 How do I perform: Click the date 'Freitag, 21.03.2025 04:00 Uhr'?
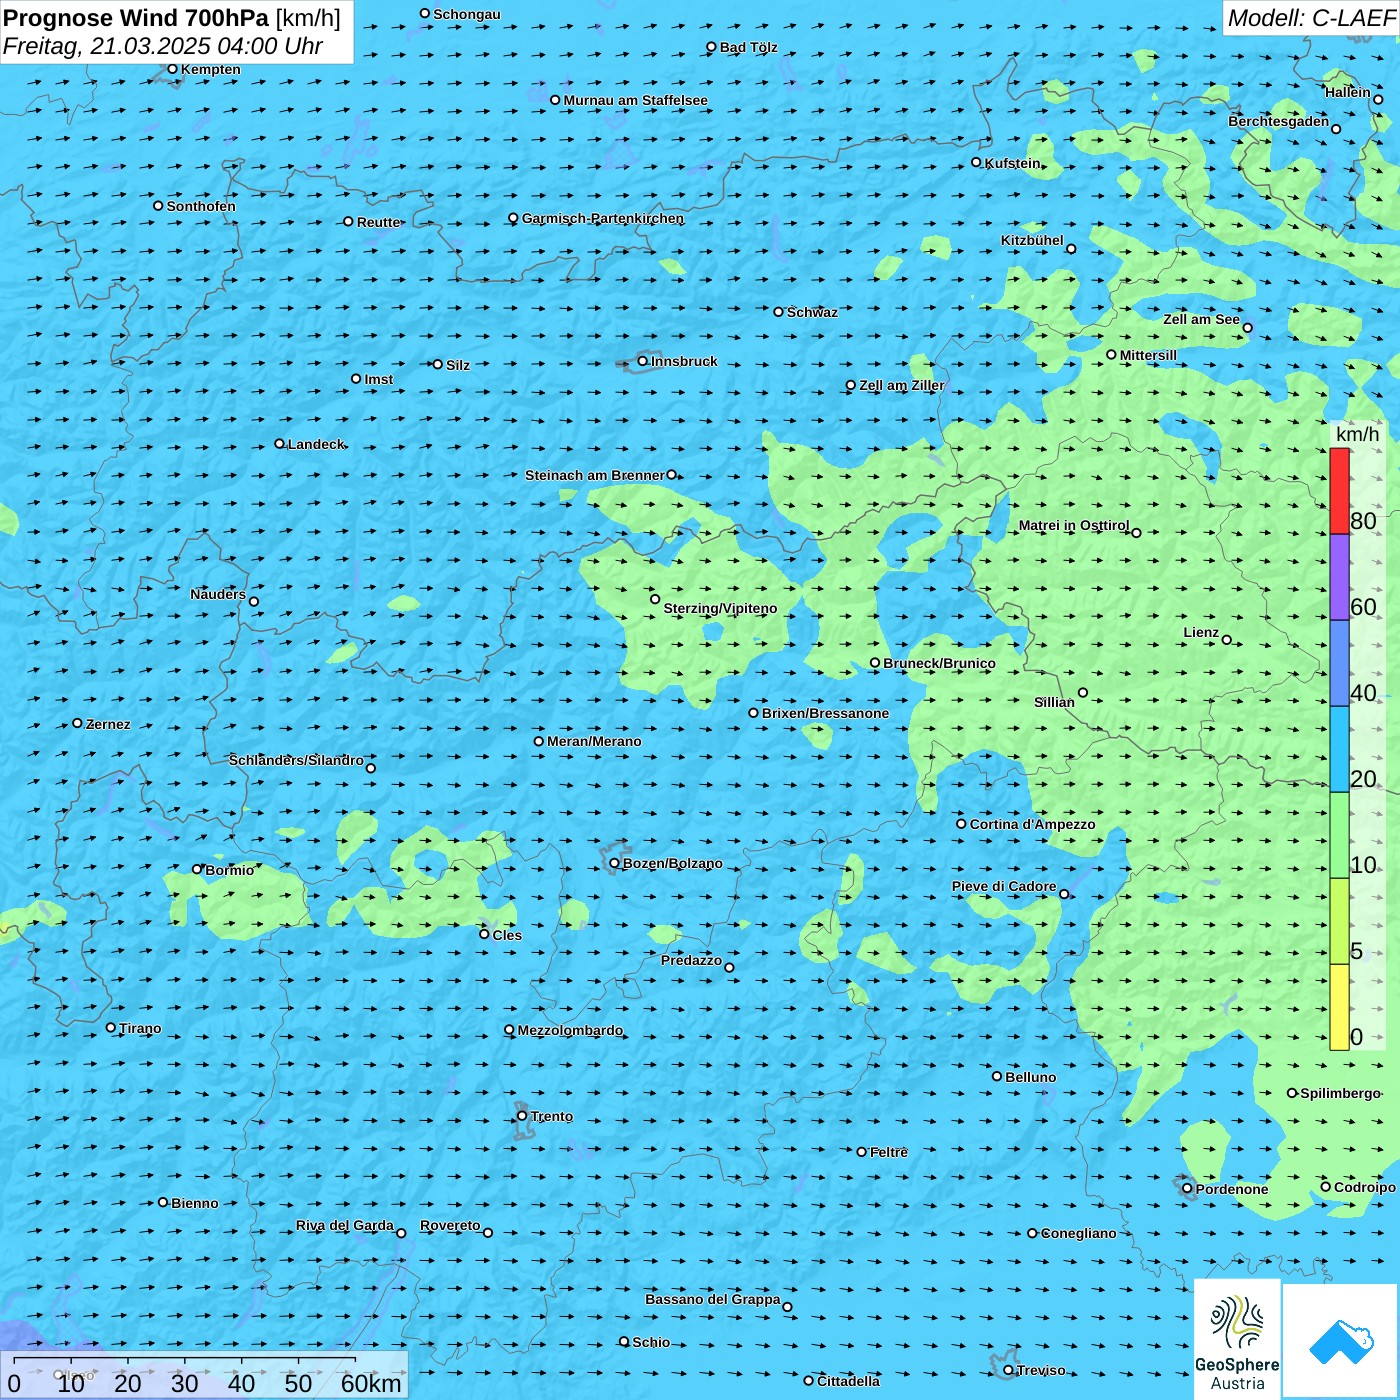[x=162, y=46]
